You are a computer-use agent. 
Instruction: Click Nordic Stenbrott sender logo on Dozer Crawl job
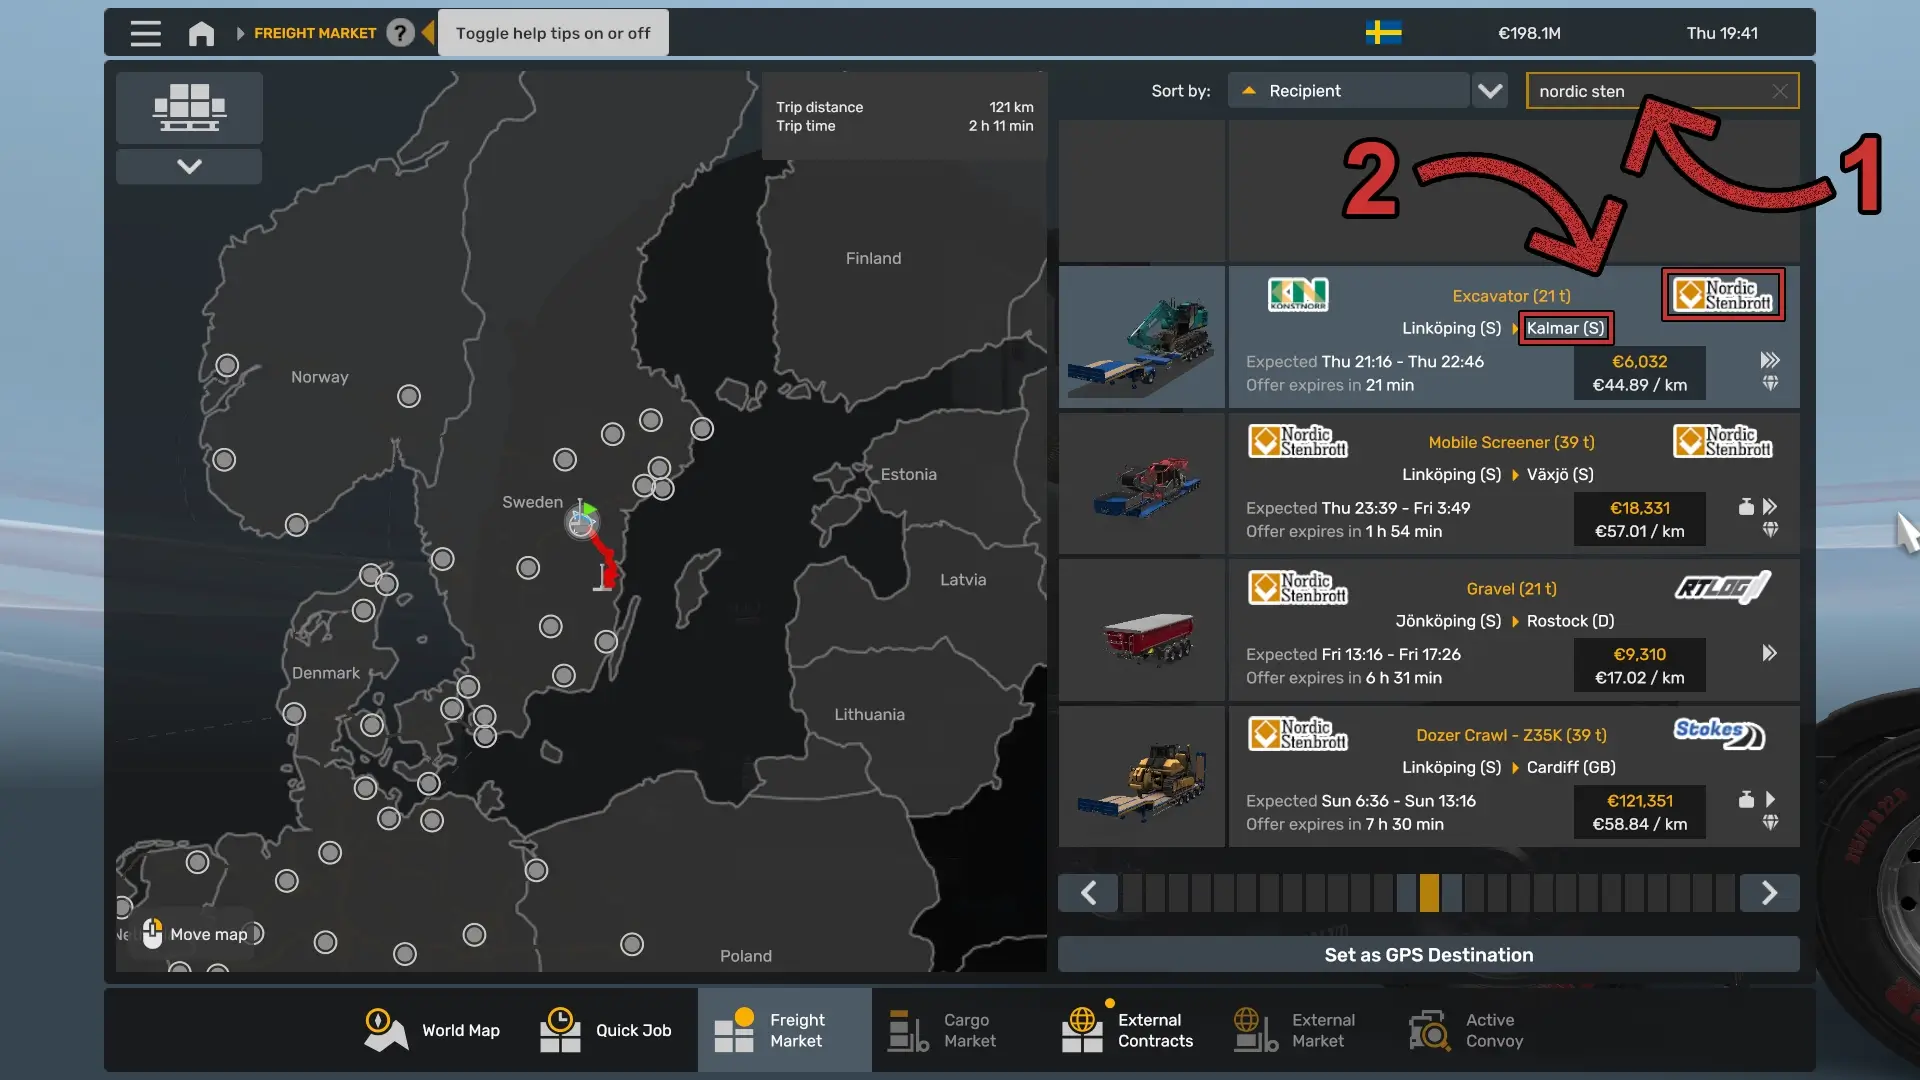(1298, 734)
